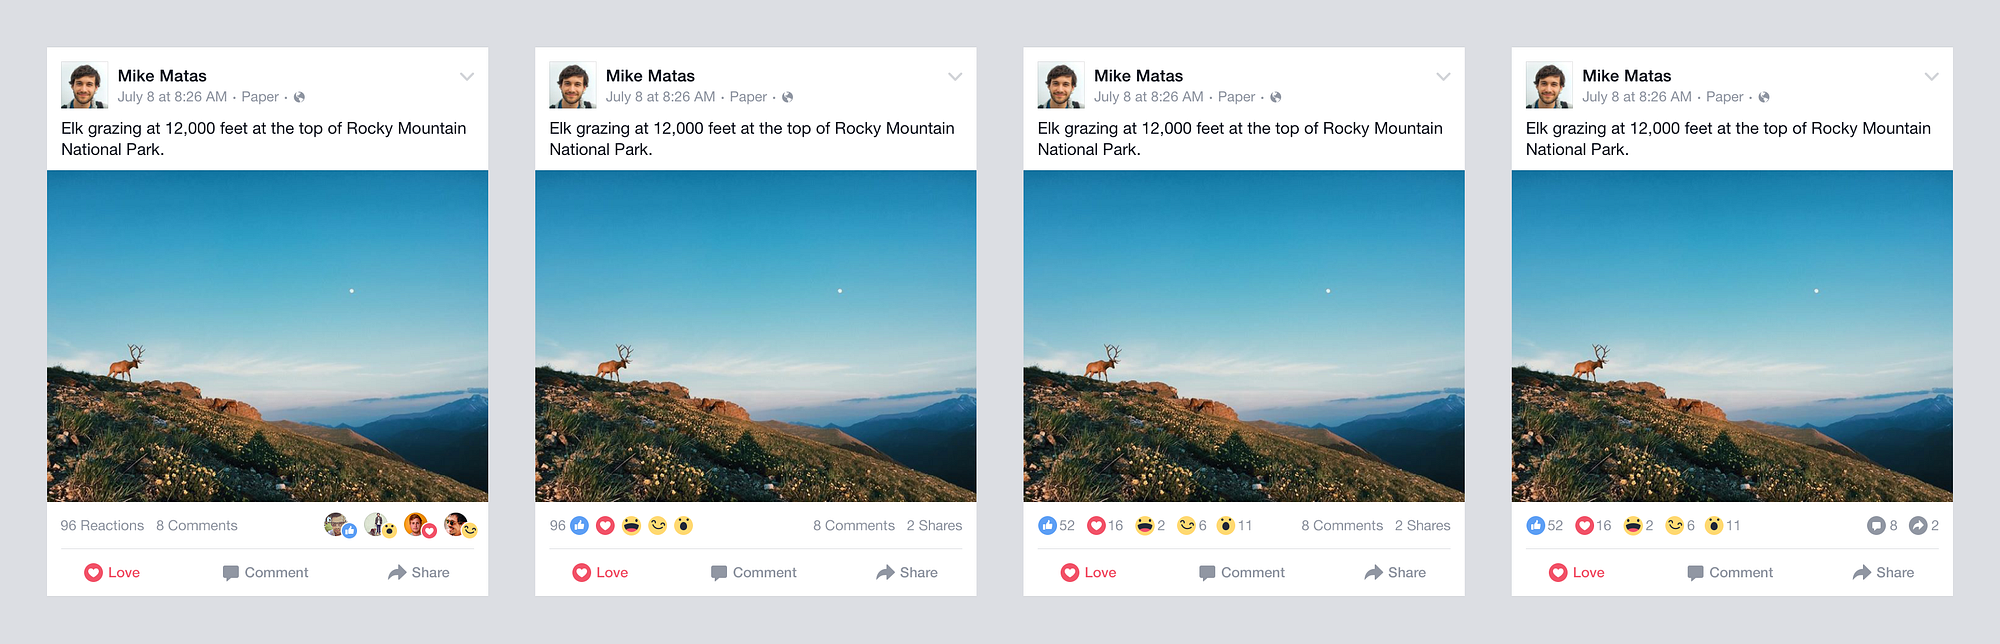Viewport: 2000px width, 644px height.
Task: Toggle the Love button on the fourth post
Action: pyautogui.click(x=1576, y=572)
